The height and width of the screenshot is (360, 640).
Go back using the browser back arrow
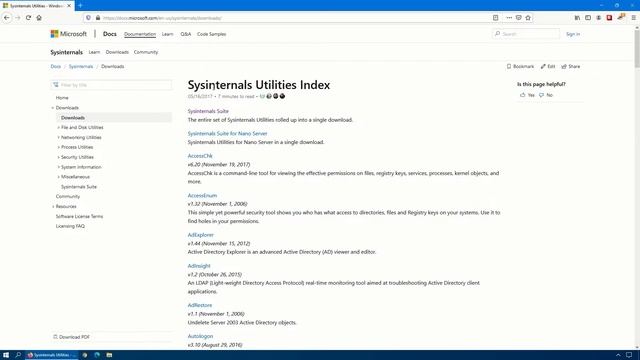point(7,18)
